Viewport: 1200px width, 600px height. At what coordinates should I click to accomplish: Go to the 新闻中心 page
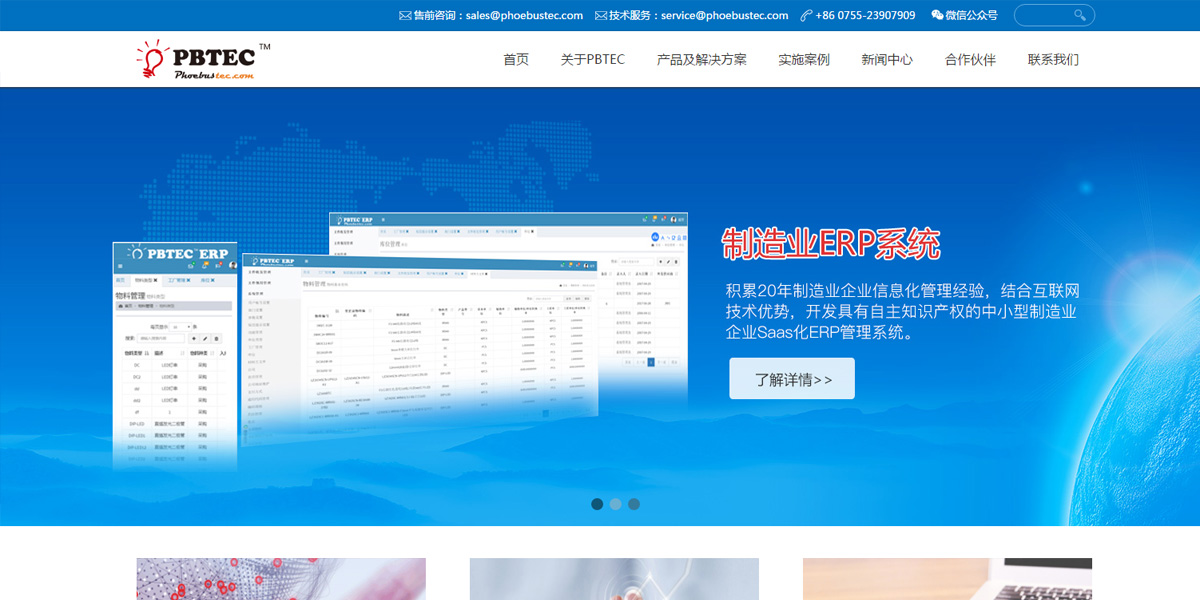click(x=887, y=60)
